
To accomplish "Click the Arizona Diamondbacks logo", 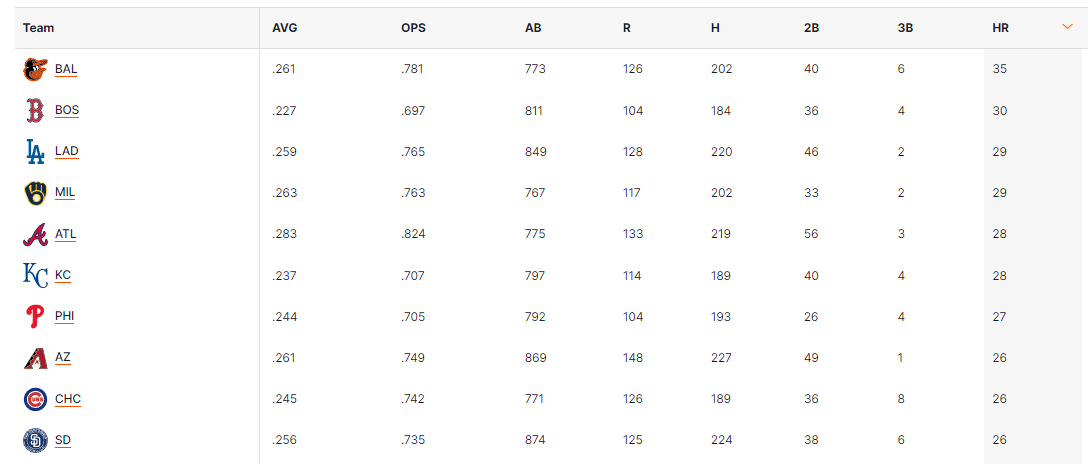I will [x=35, y=357].
